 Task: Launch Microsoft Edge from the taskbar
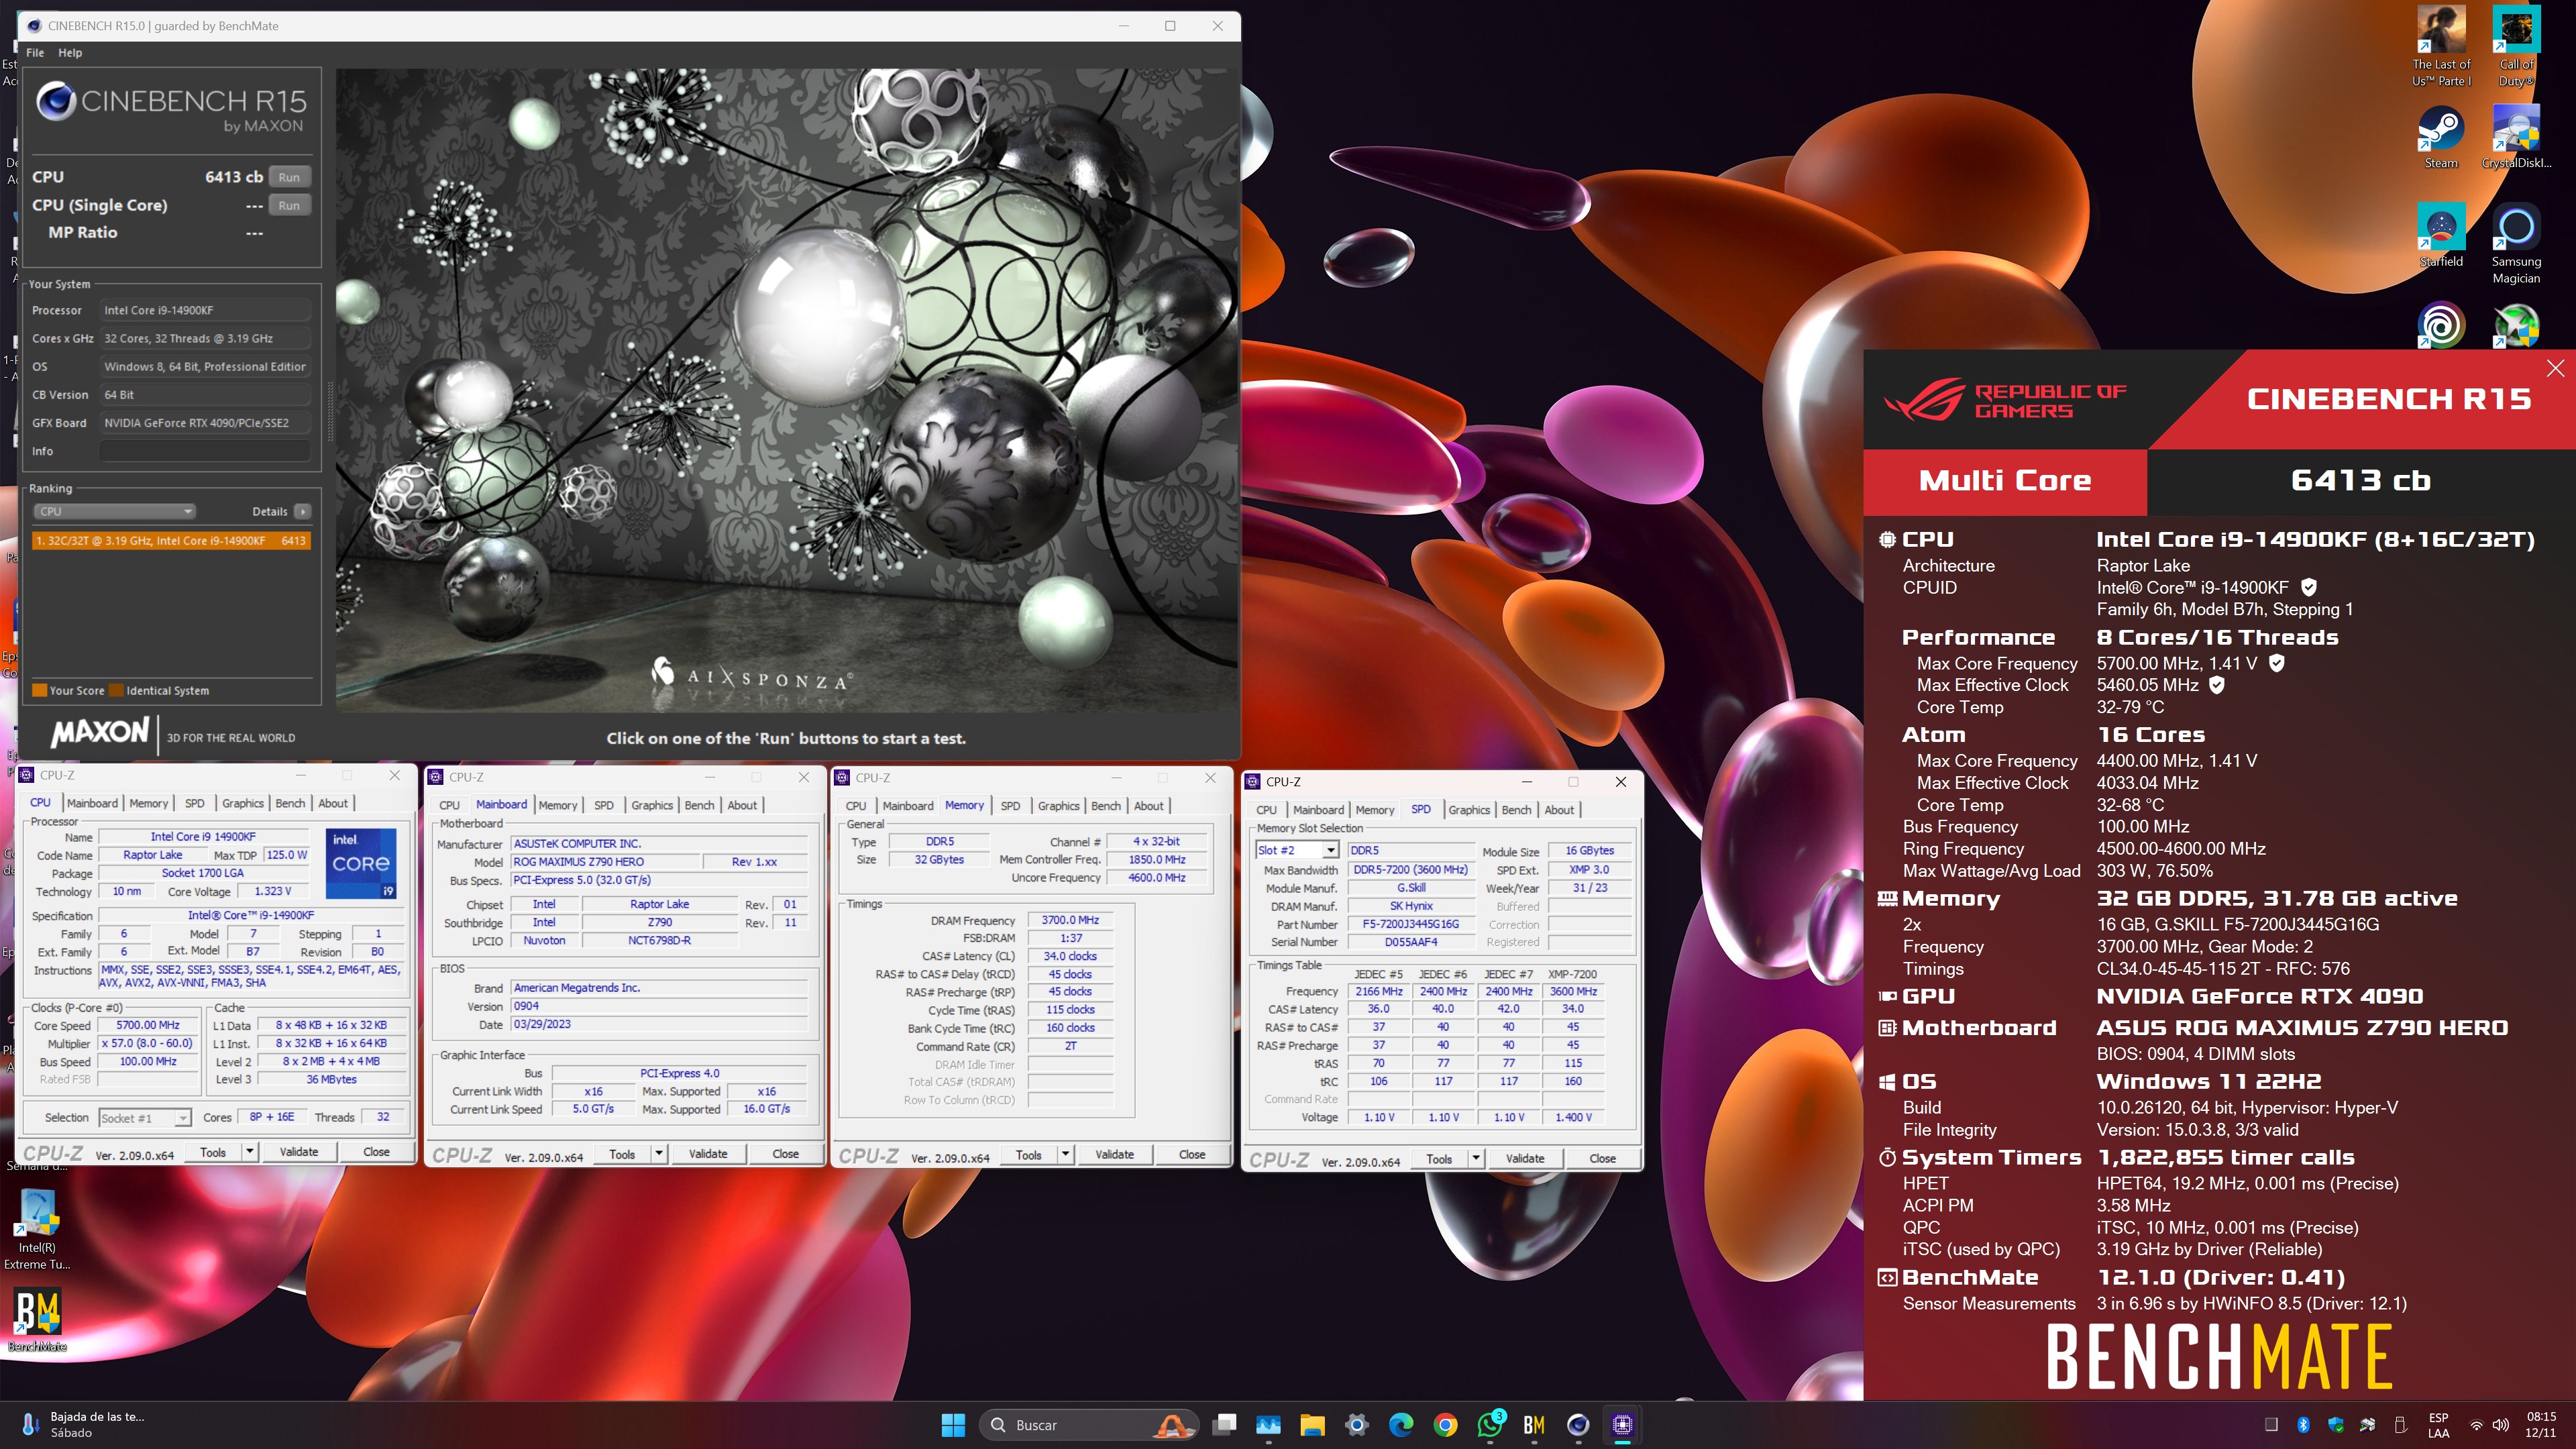tap(1401, 1425)
